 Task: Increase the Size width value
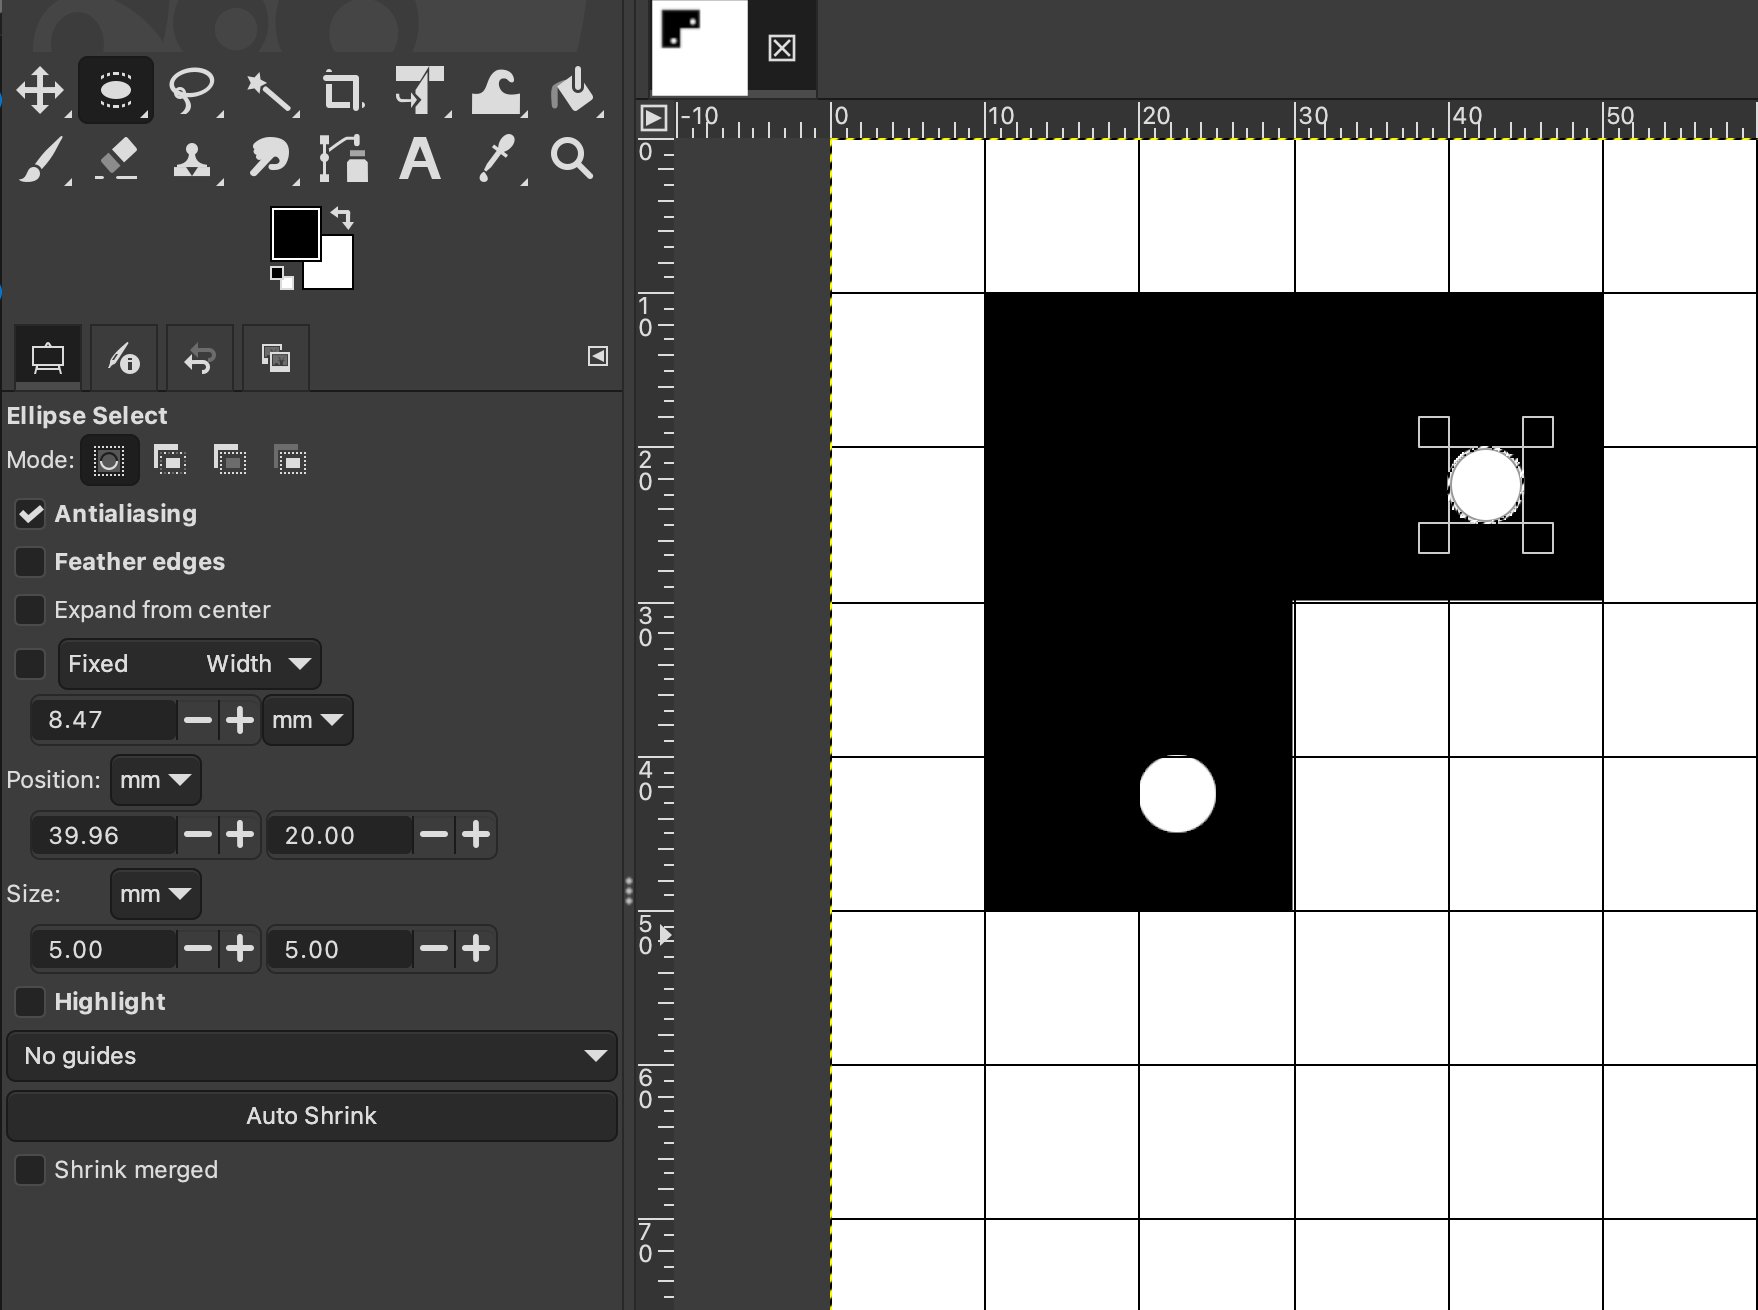(240, 949)
